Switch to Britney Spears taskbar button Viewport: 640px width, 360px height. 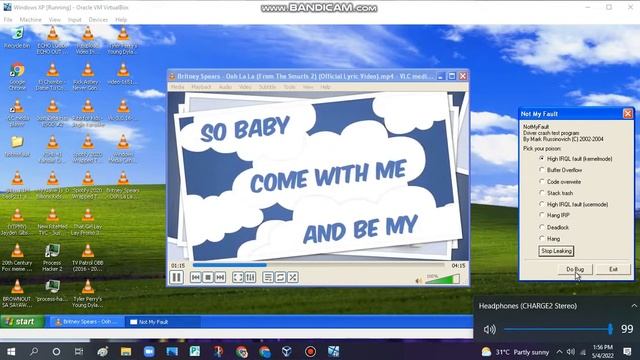(x=86, y=322)
